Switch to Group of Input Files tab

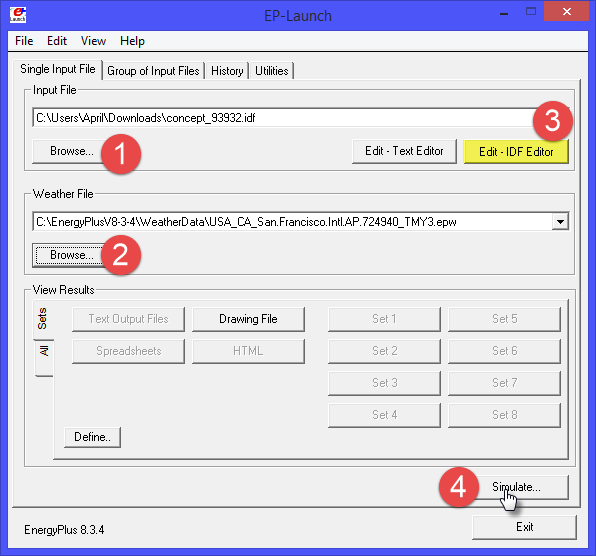[153, 71]
